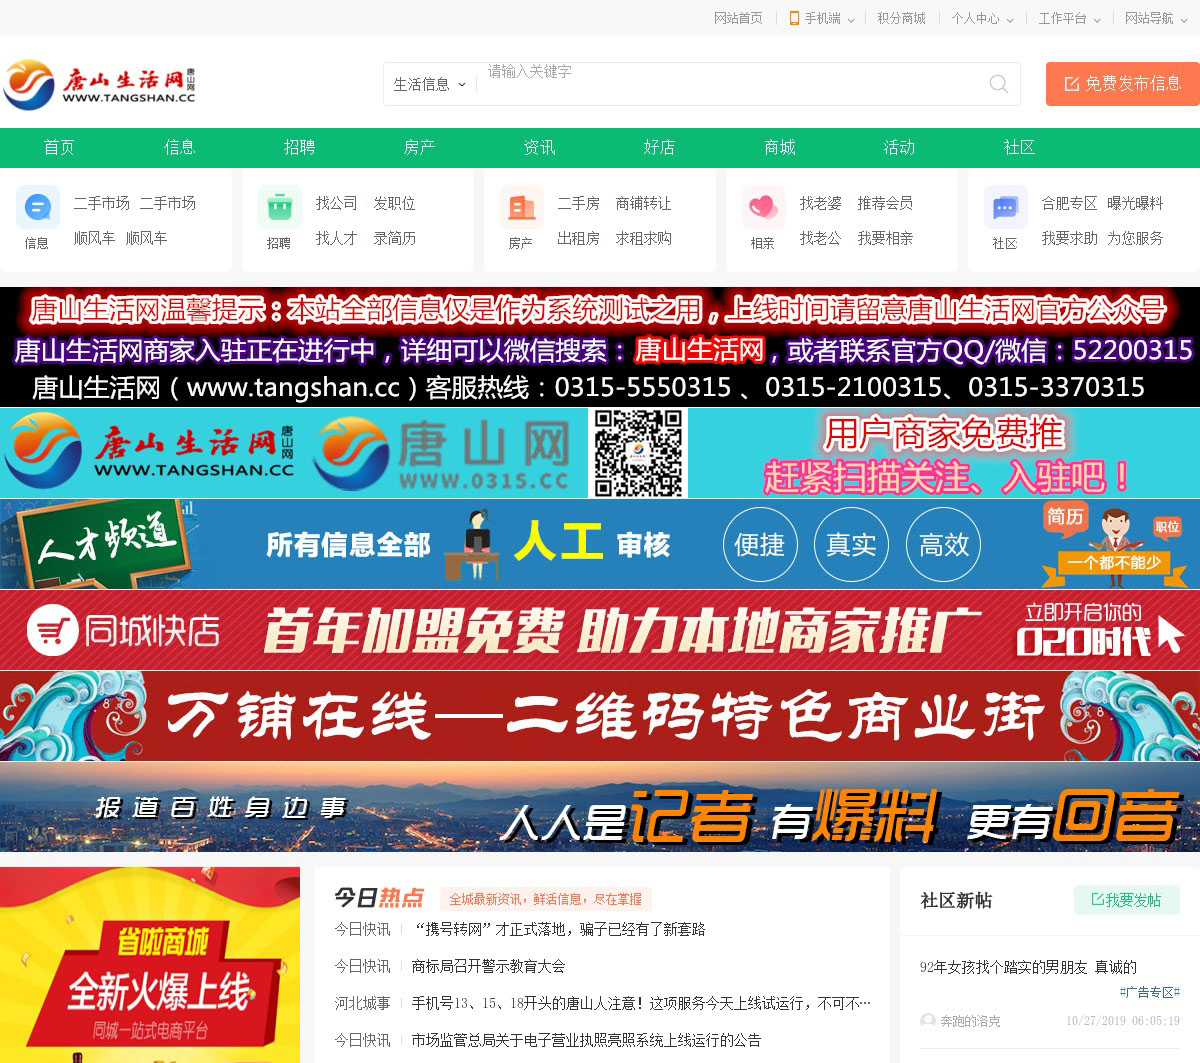
Task: Click the 免费发布信息 button
Action: point(1122,84)
